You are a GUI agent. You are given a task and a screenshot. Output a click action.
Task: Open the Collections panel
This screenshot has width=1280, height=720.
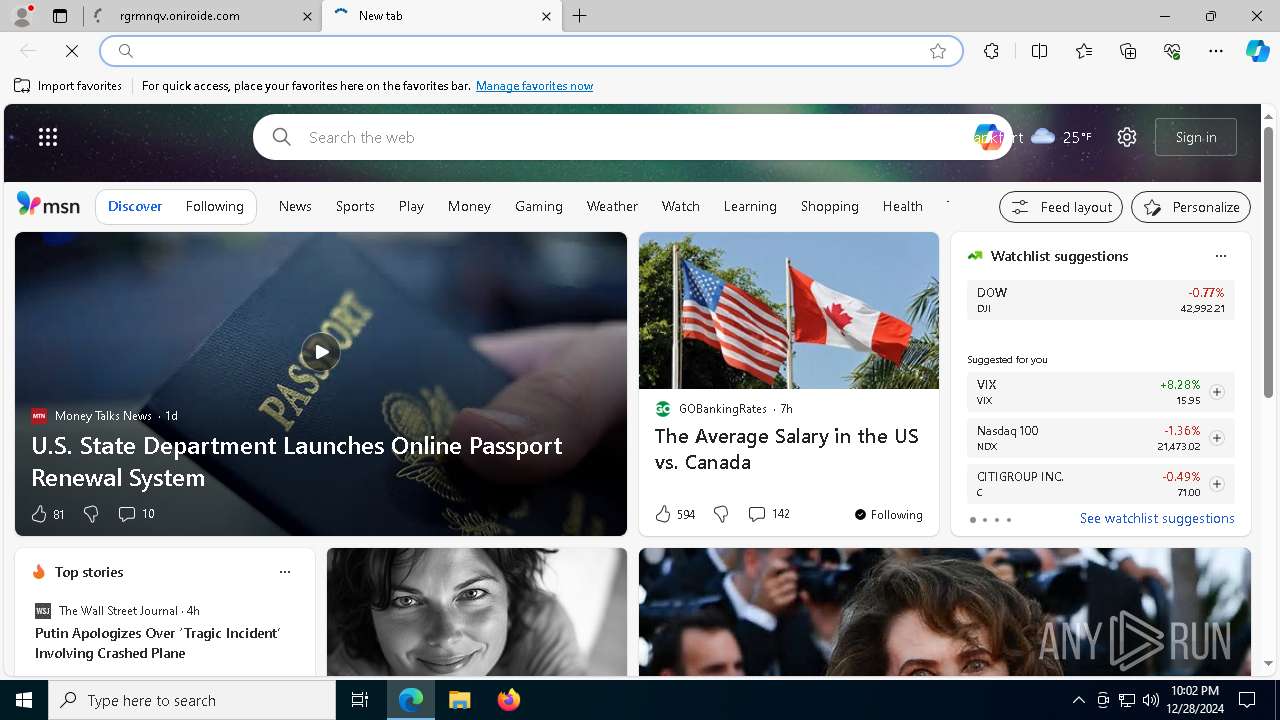(x=1128, y=51)
